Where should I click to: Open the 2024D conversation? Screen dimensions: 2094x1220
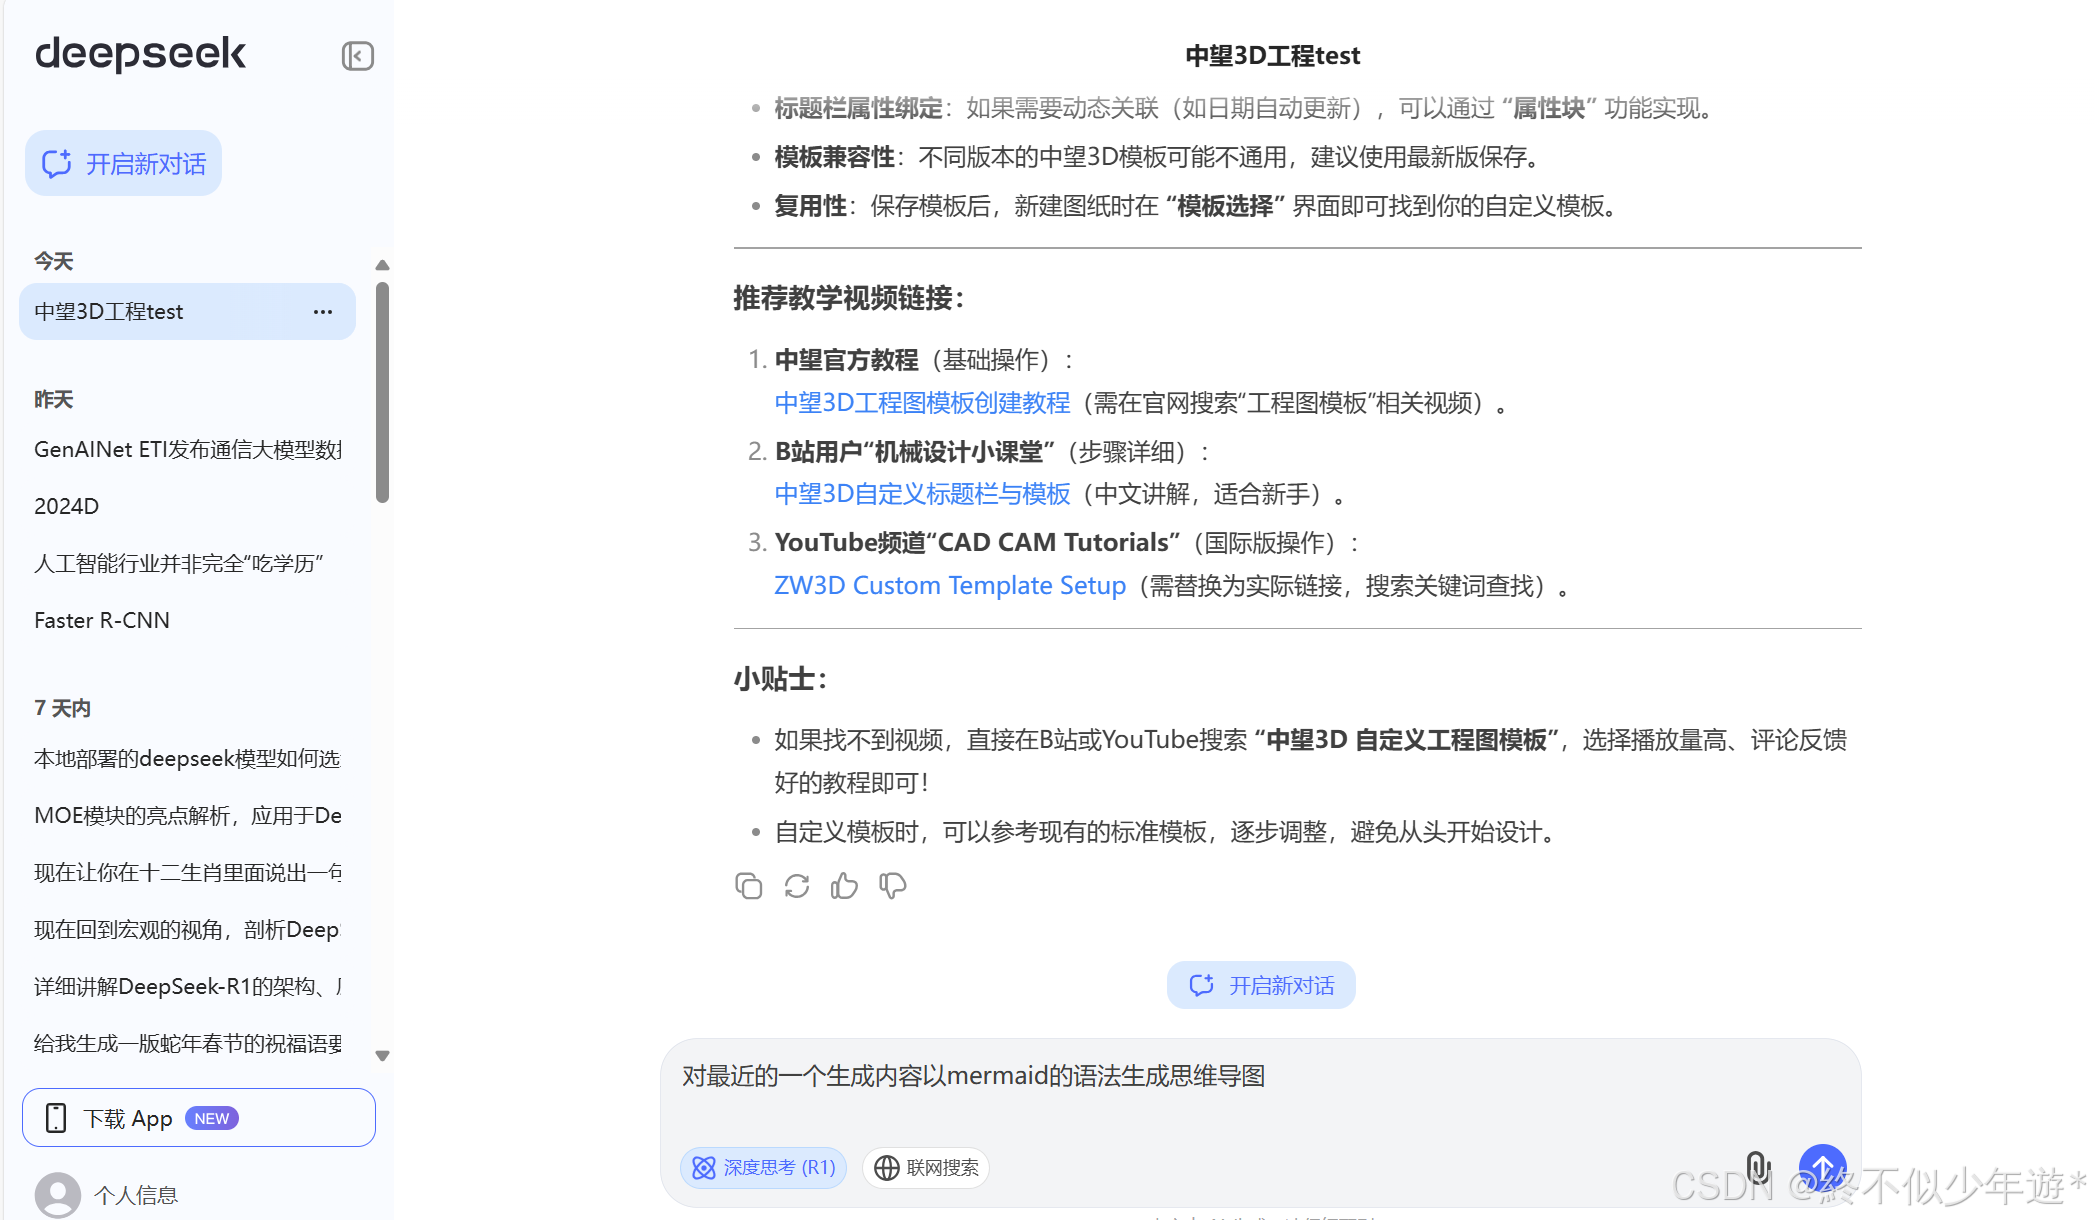67,506
